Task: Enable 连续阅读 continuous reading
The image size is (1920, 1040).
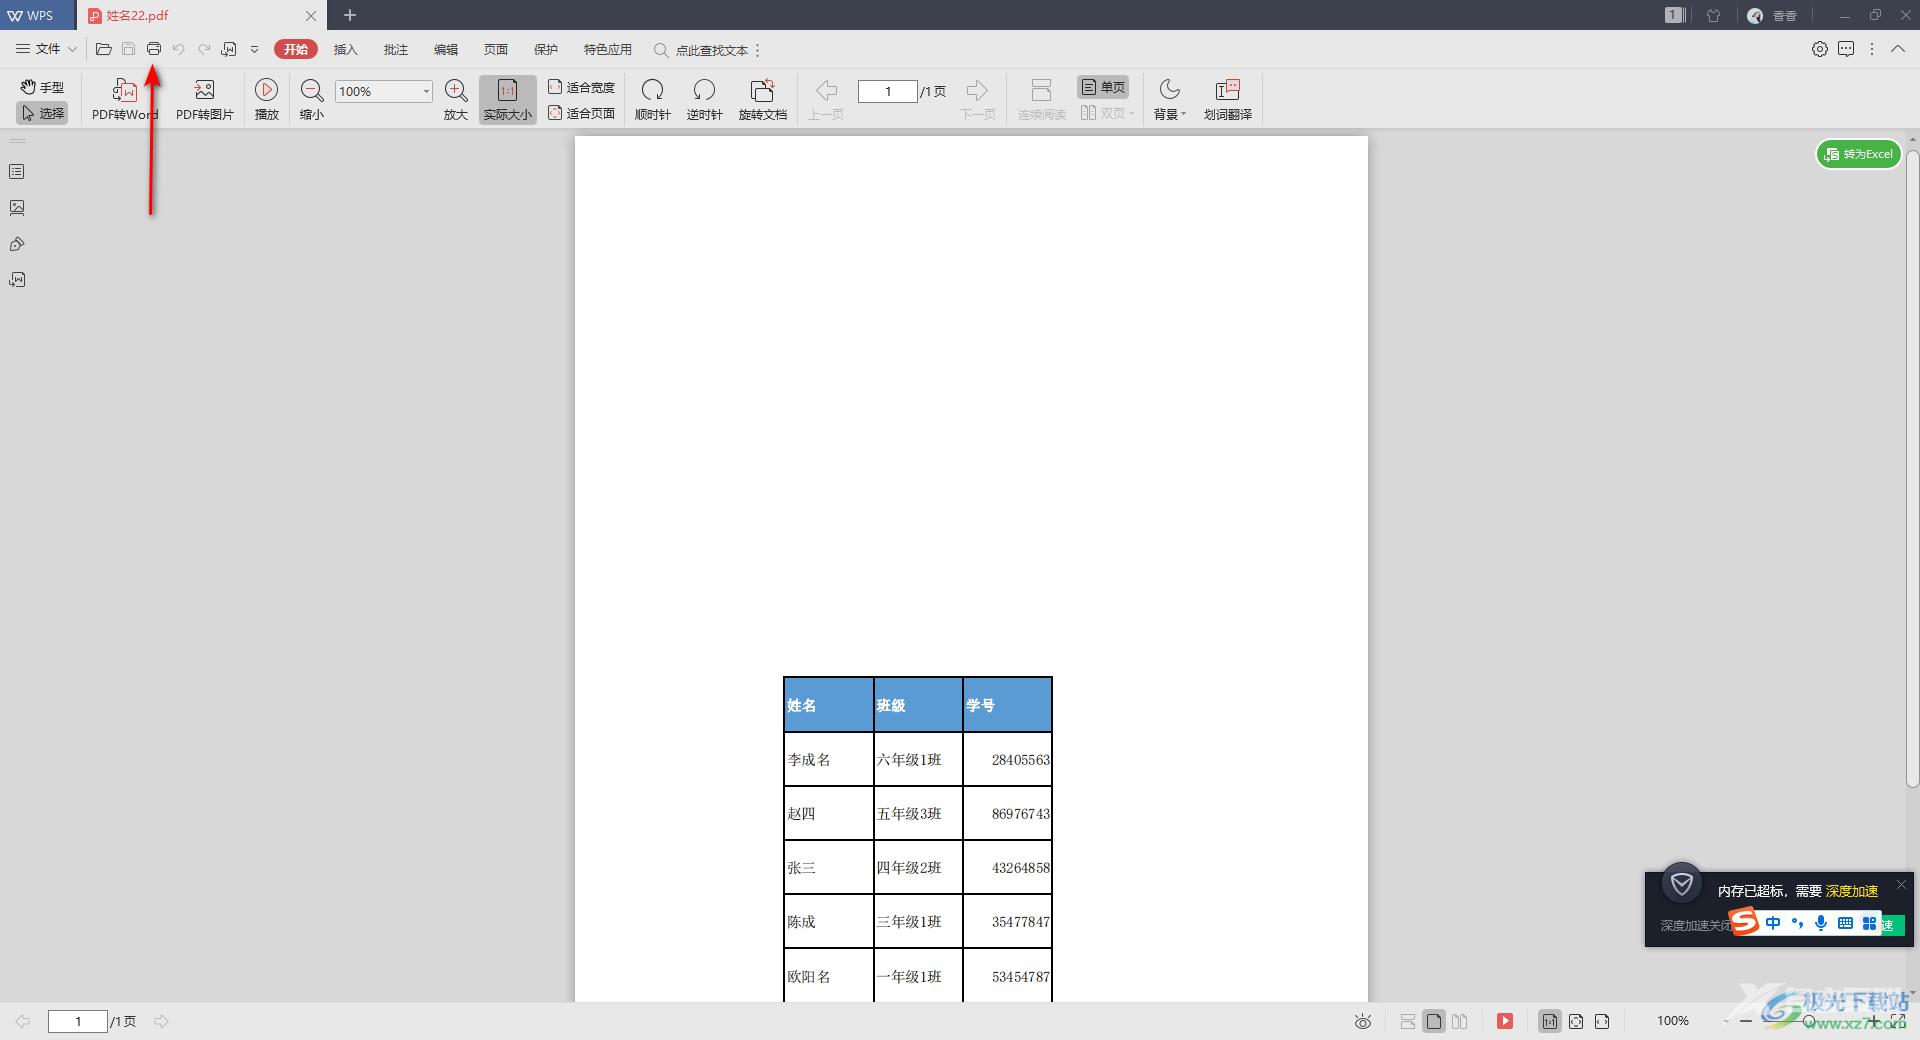Action: pos(1042,100)
